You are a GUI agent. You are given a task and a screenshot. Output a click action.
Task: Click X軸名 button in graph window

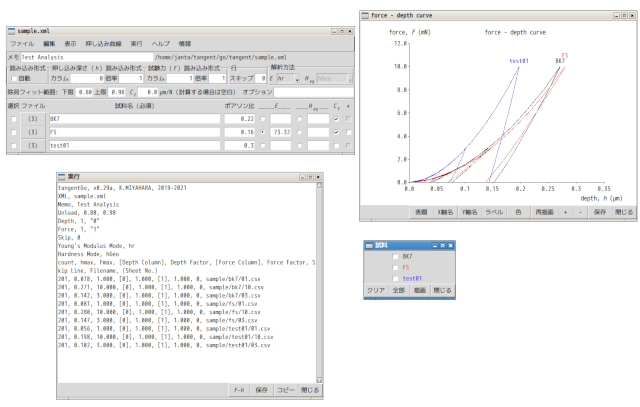(445, 212)
